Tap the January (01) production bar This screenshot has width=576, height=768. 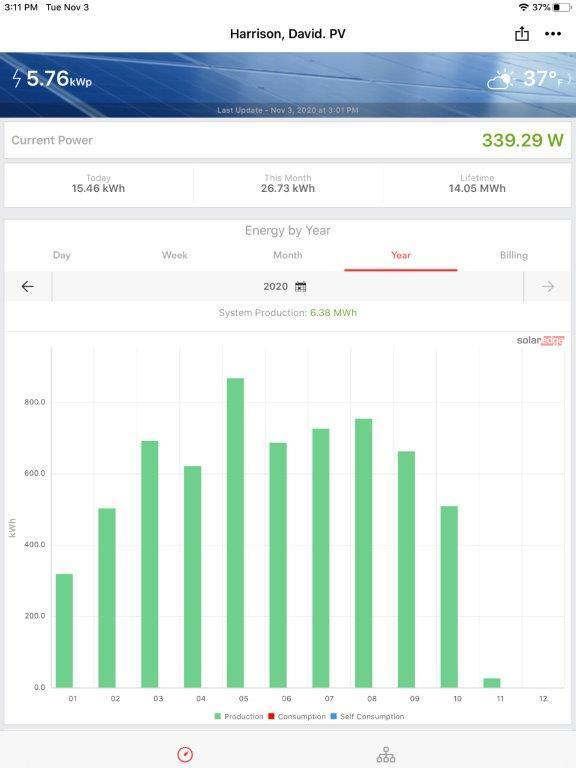pos(64,630)
